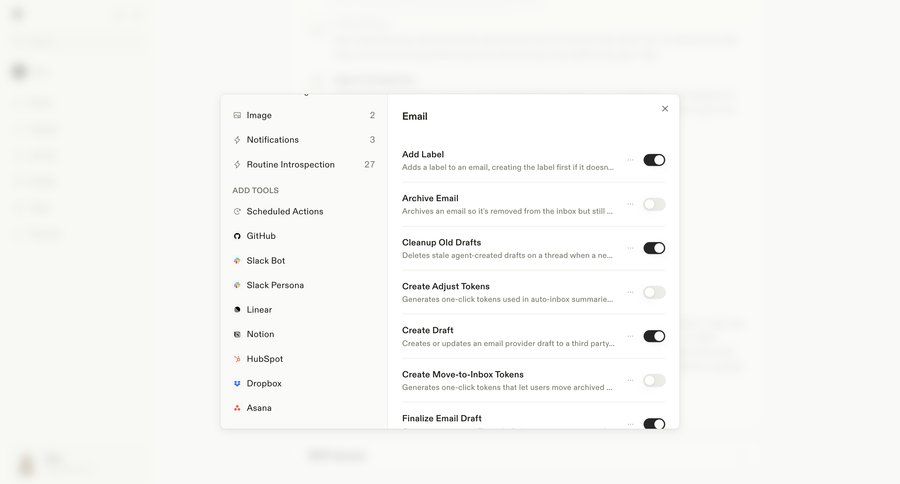Disable the Add Label toggle
Image resolution: width=900 pixels, height=484 pixels.
pyautogui.click(x=654, y=160)
